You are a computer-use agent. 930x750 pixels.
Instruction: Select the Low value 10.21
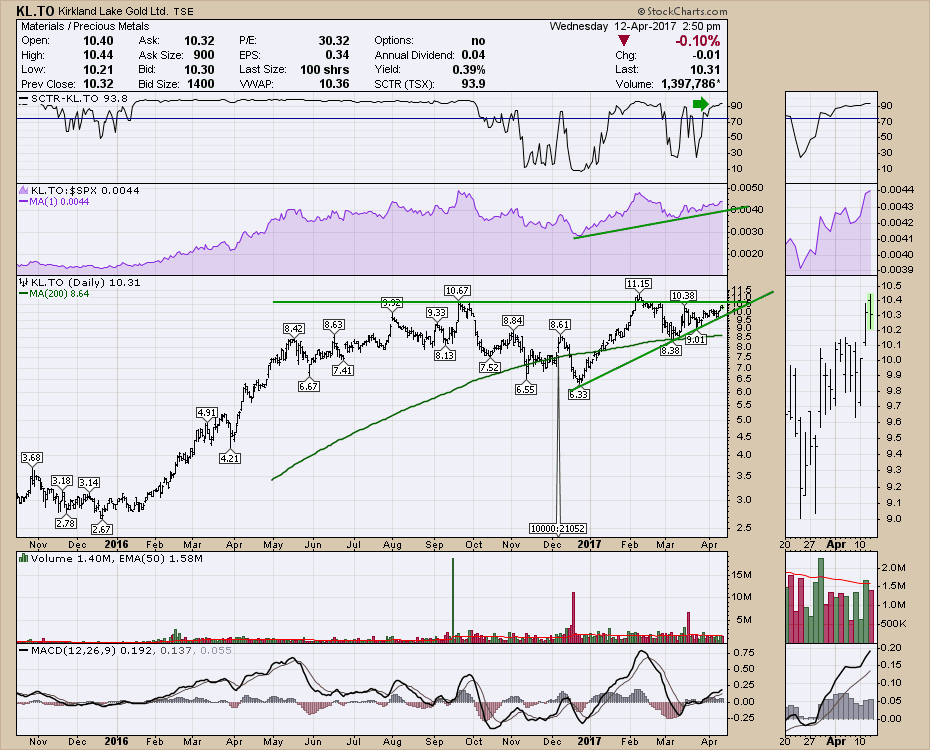point(98,69)
